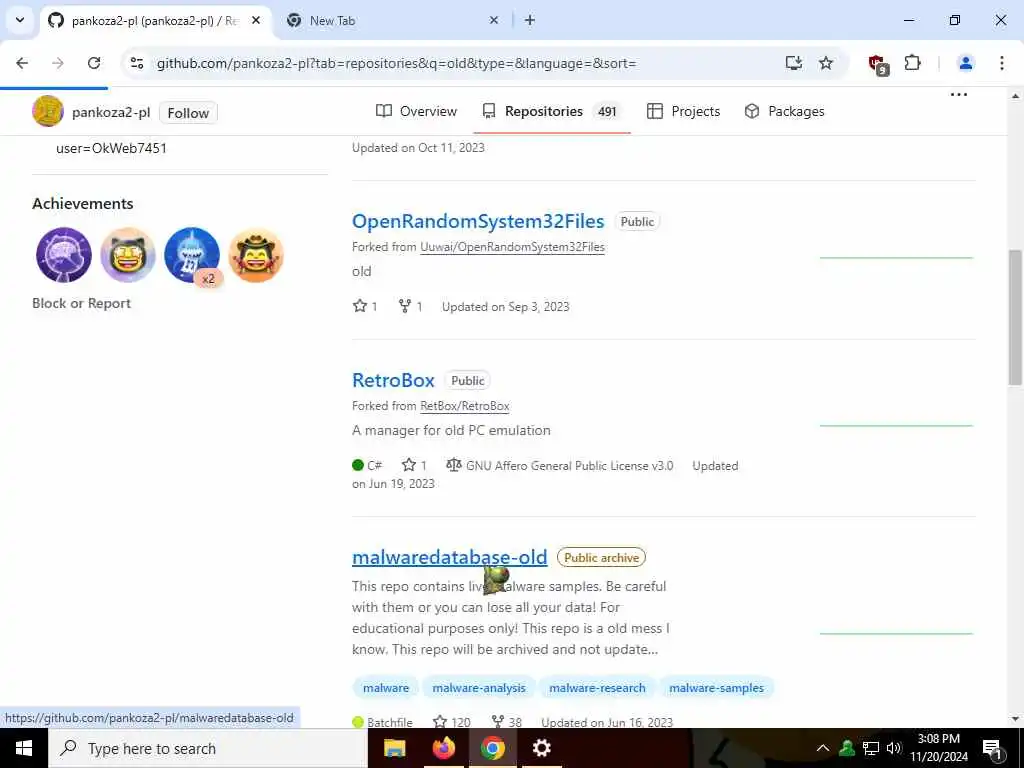
Task: Click the fork count of OpenRandomSystem32Files
Action: coord(411,306)
